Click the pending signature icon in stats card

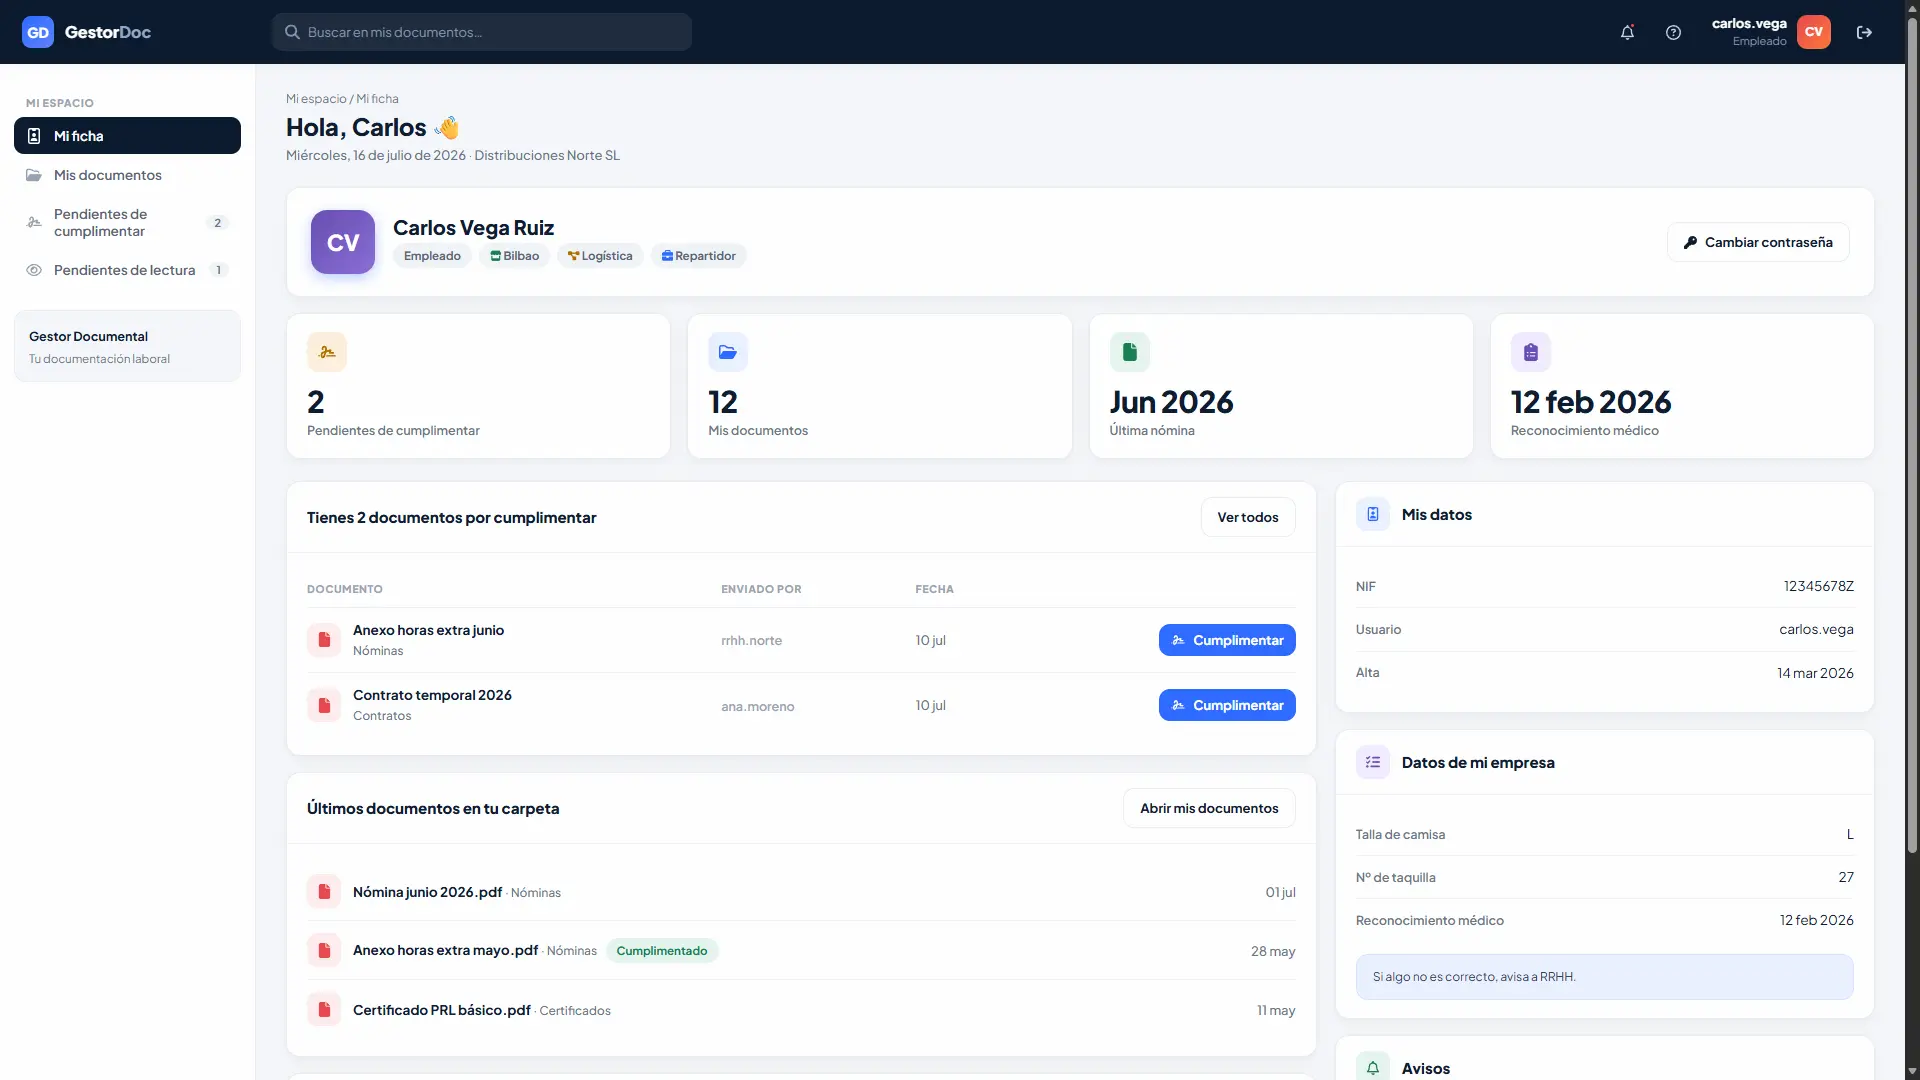click(x=327, y=352)
